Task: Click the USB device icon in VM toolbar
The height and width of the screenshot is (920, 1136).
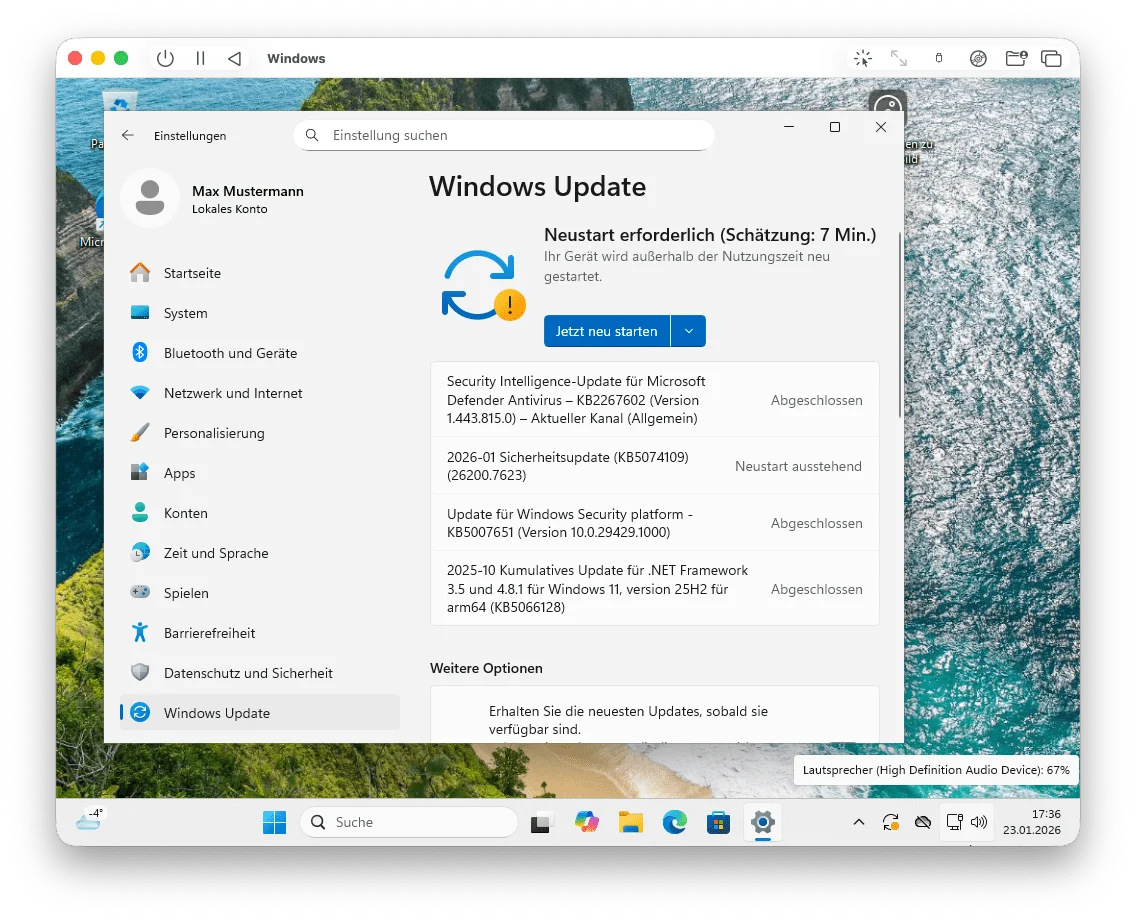Action: [x=939, y=58]
